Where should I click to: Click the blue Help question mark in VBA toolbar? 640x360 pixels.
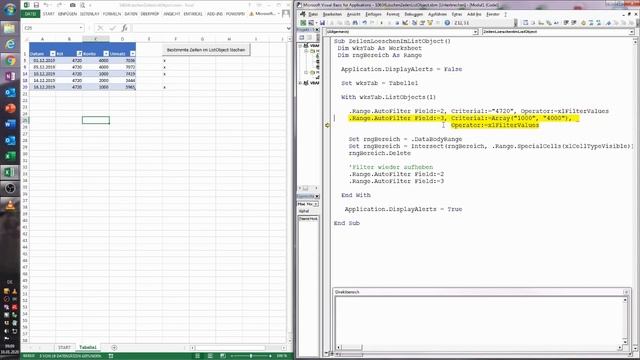click(447, 23)
